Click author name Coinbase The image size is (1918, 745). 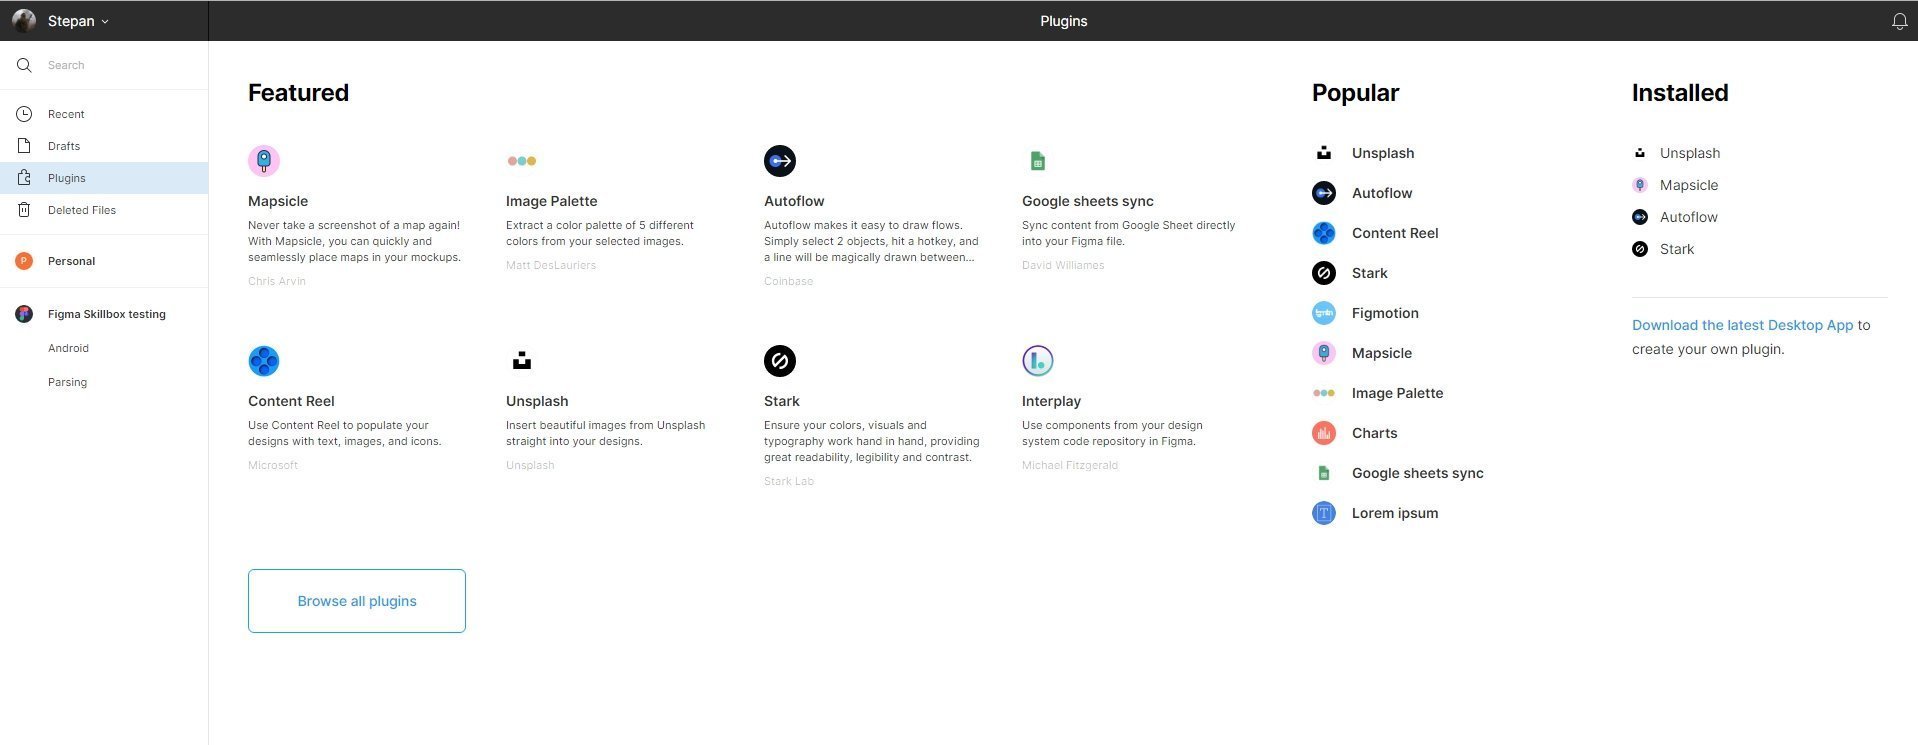coord(788,281)
